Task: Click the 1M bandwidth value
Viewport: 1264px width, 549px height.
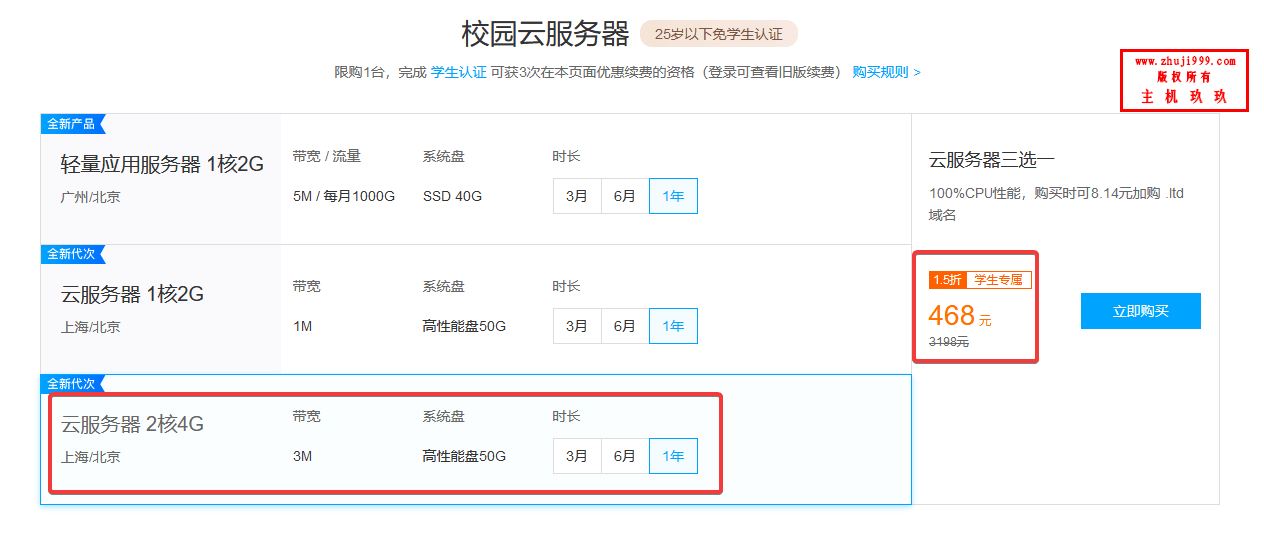Action: [302, 327]
